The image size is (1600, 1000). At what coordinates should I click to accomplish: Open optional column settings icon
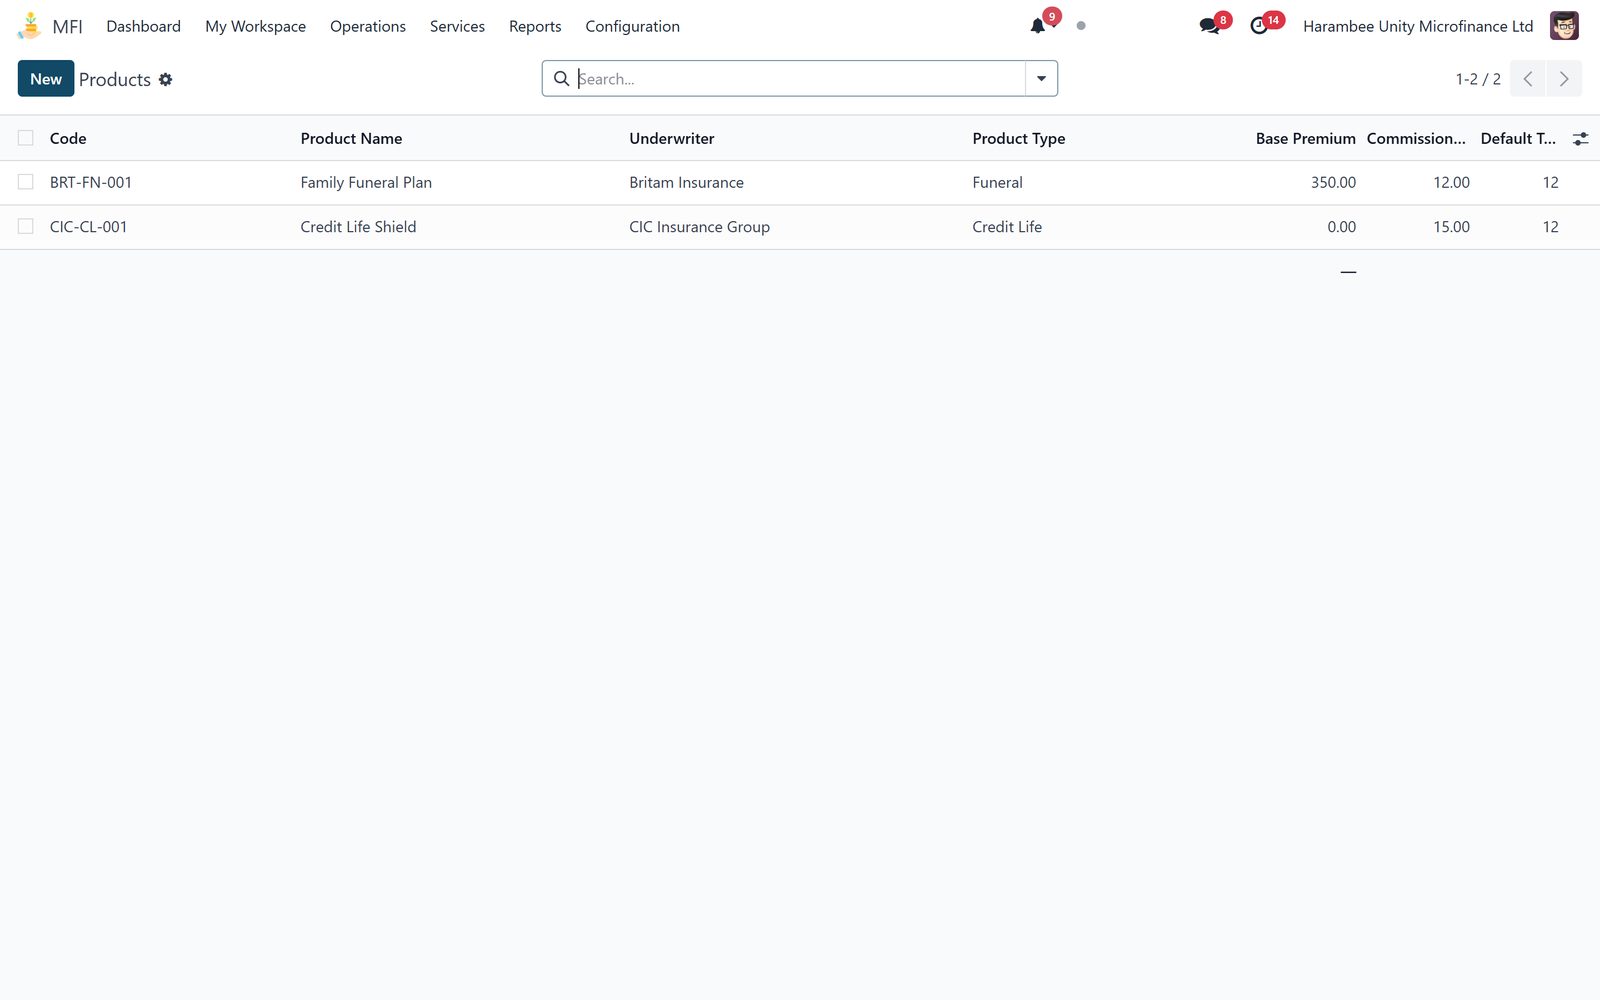1580,139
